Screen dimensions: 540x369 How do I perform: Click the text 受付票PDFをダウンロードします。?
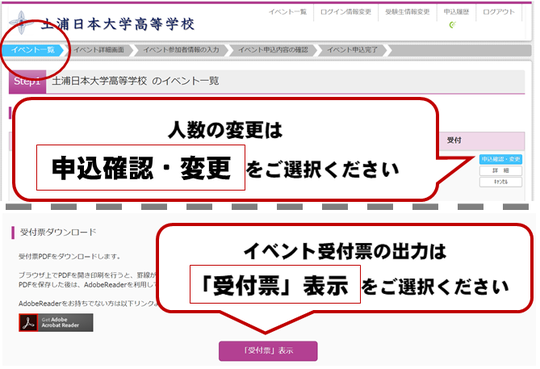point(70,256)
